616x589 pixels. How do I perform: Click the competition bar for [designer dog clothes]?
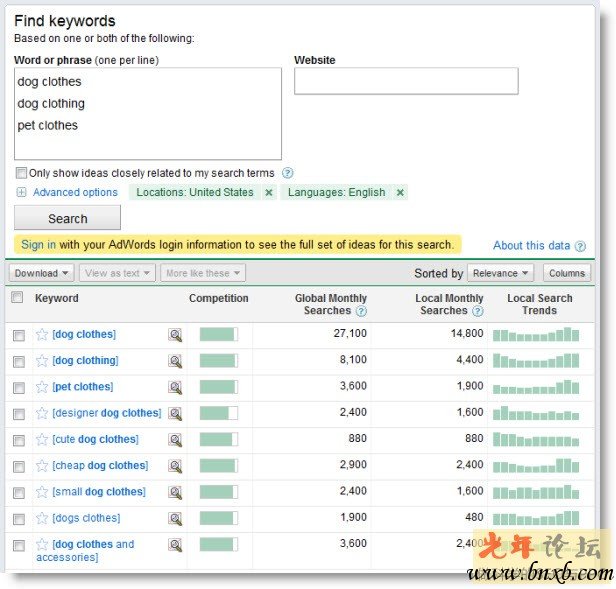click(218, 413)
